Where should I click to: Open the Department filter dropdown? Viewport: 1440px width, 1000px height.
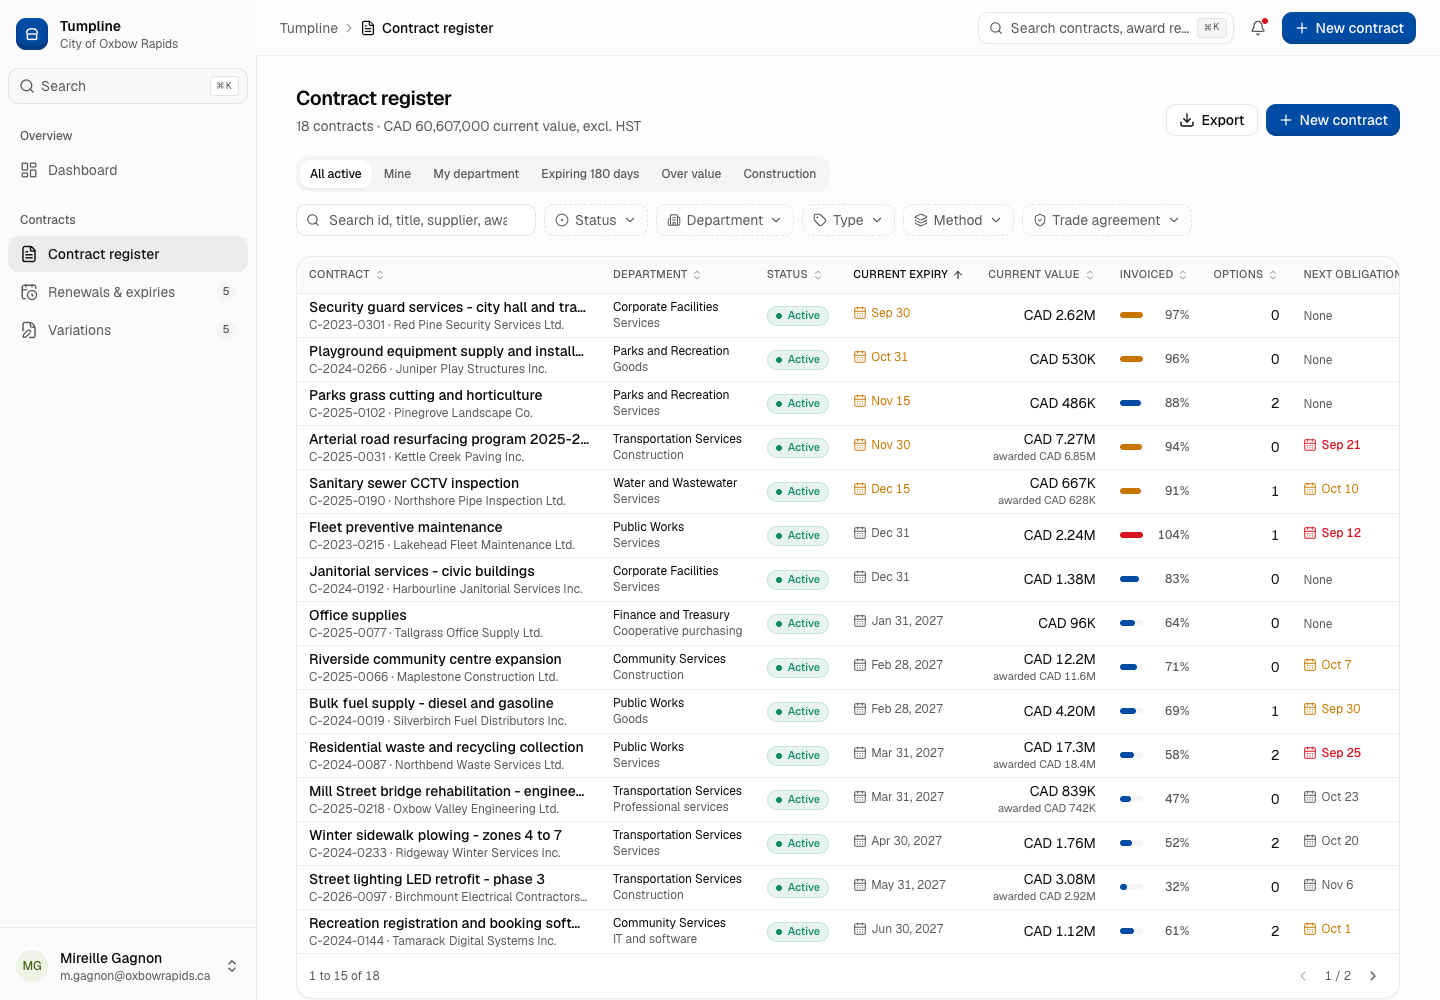tap(725, 220)
